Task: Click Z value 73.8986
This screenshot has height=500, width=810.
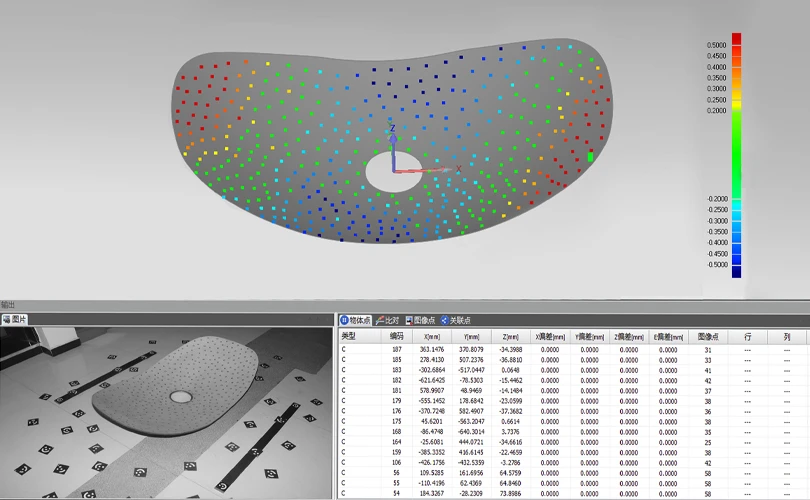Action: pyautogui.click(x=510, y=494)
